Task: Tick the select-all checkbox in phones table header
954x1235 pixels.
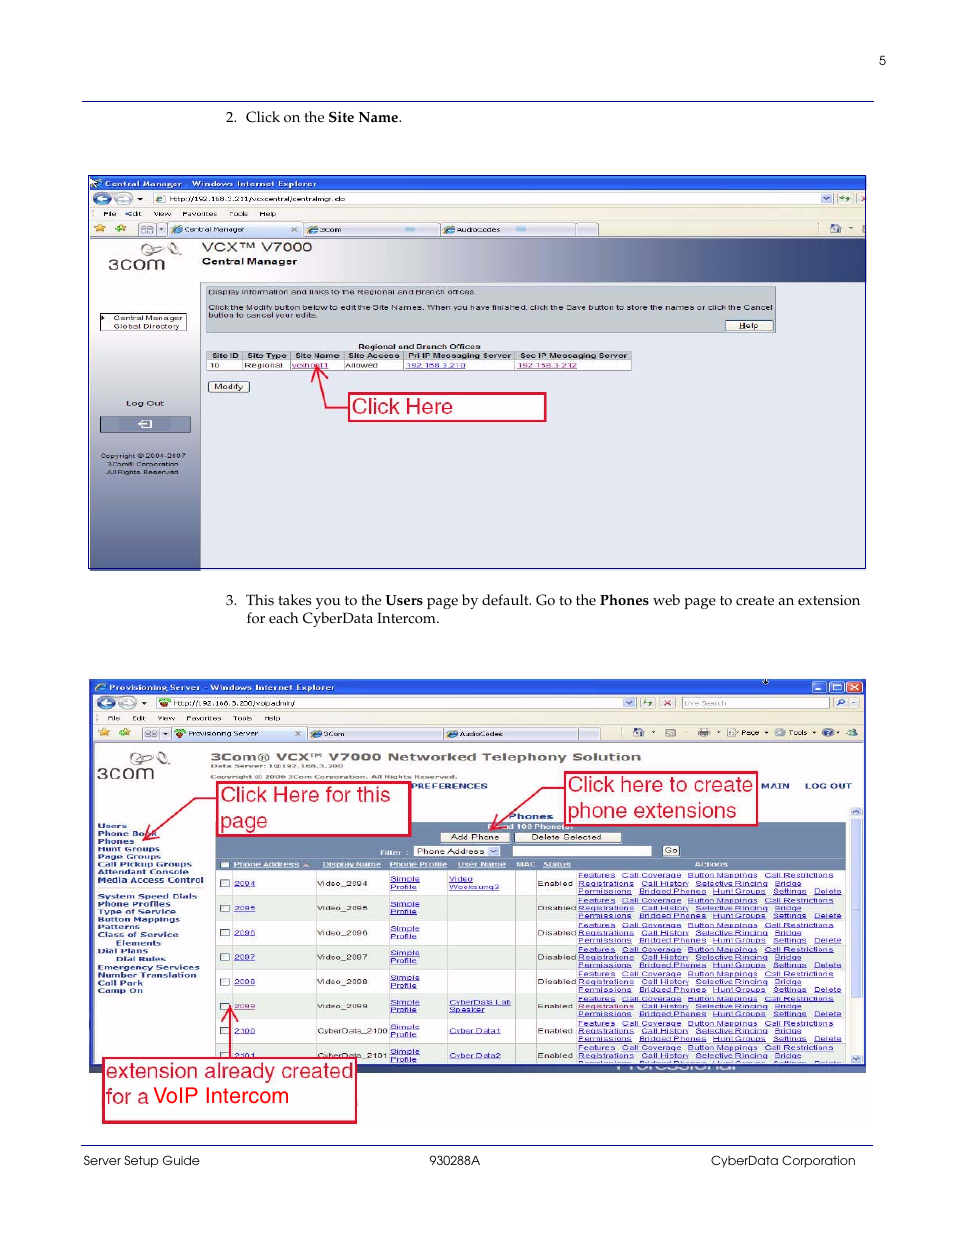Action: tap(225, 865)
